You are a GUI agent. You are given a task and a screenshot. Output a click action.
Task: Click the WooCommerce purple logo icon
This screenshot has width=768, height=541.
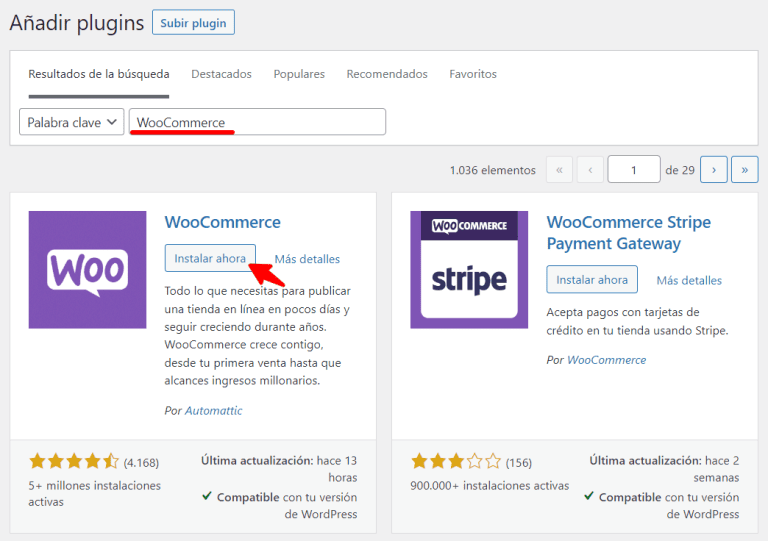[x=88, y=269]
